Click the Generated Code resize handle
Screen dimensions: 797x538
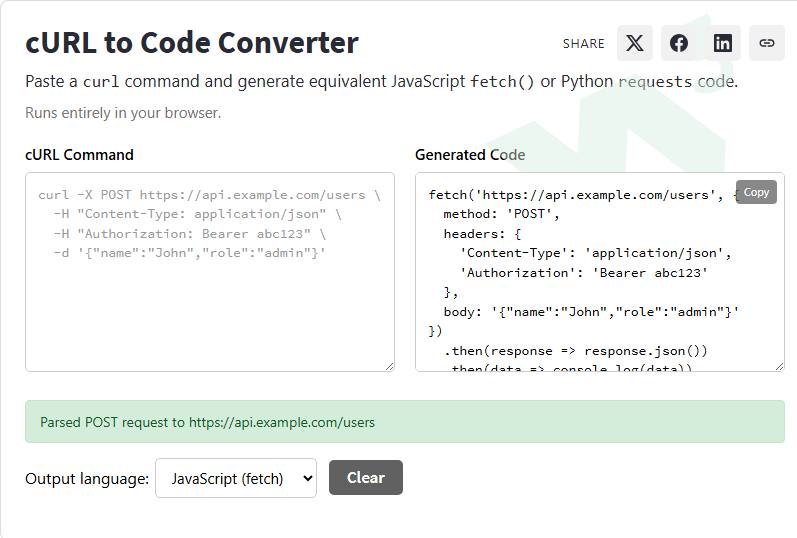pyautogui.click(x=779, y=366)
